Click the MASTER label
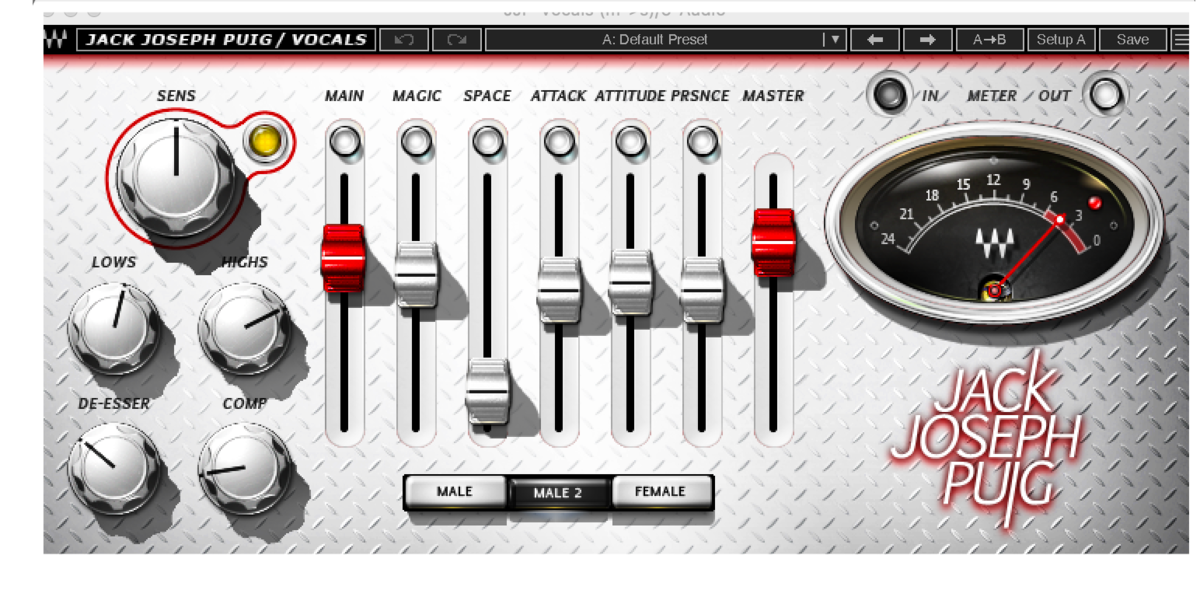Screen dimensions: 1200x597 point(773,96)
